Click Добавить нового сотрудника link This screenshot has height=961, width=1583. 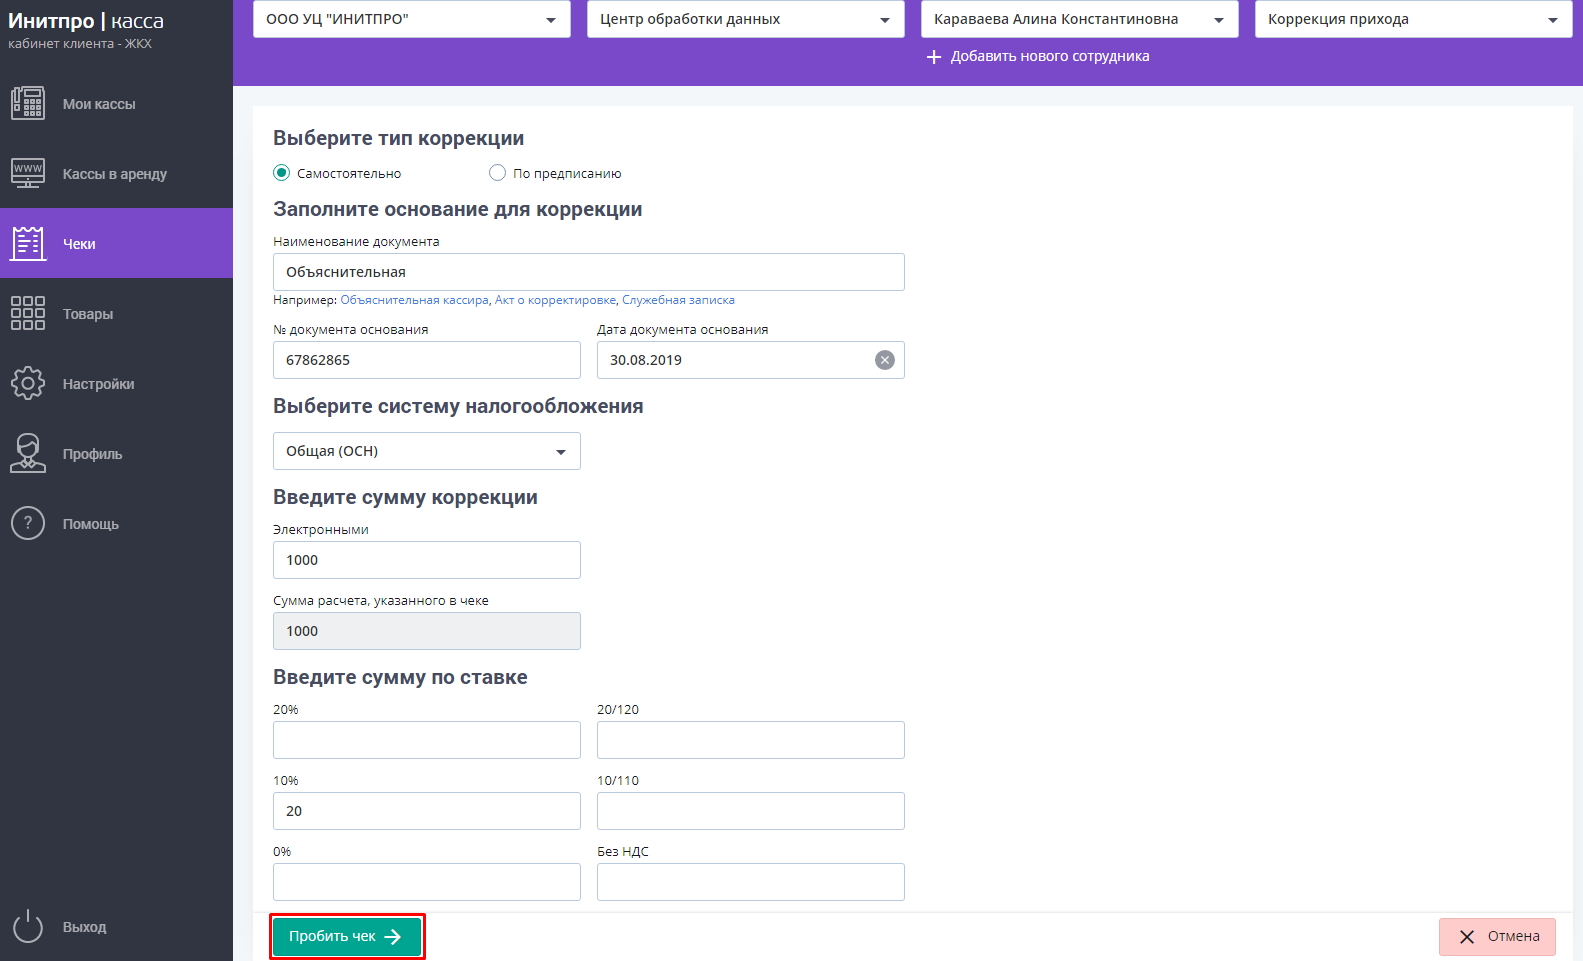click(1050, 56)
